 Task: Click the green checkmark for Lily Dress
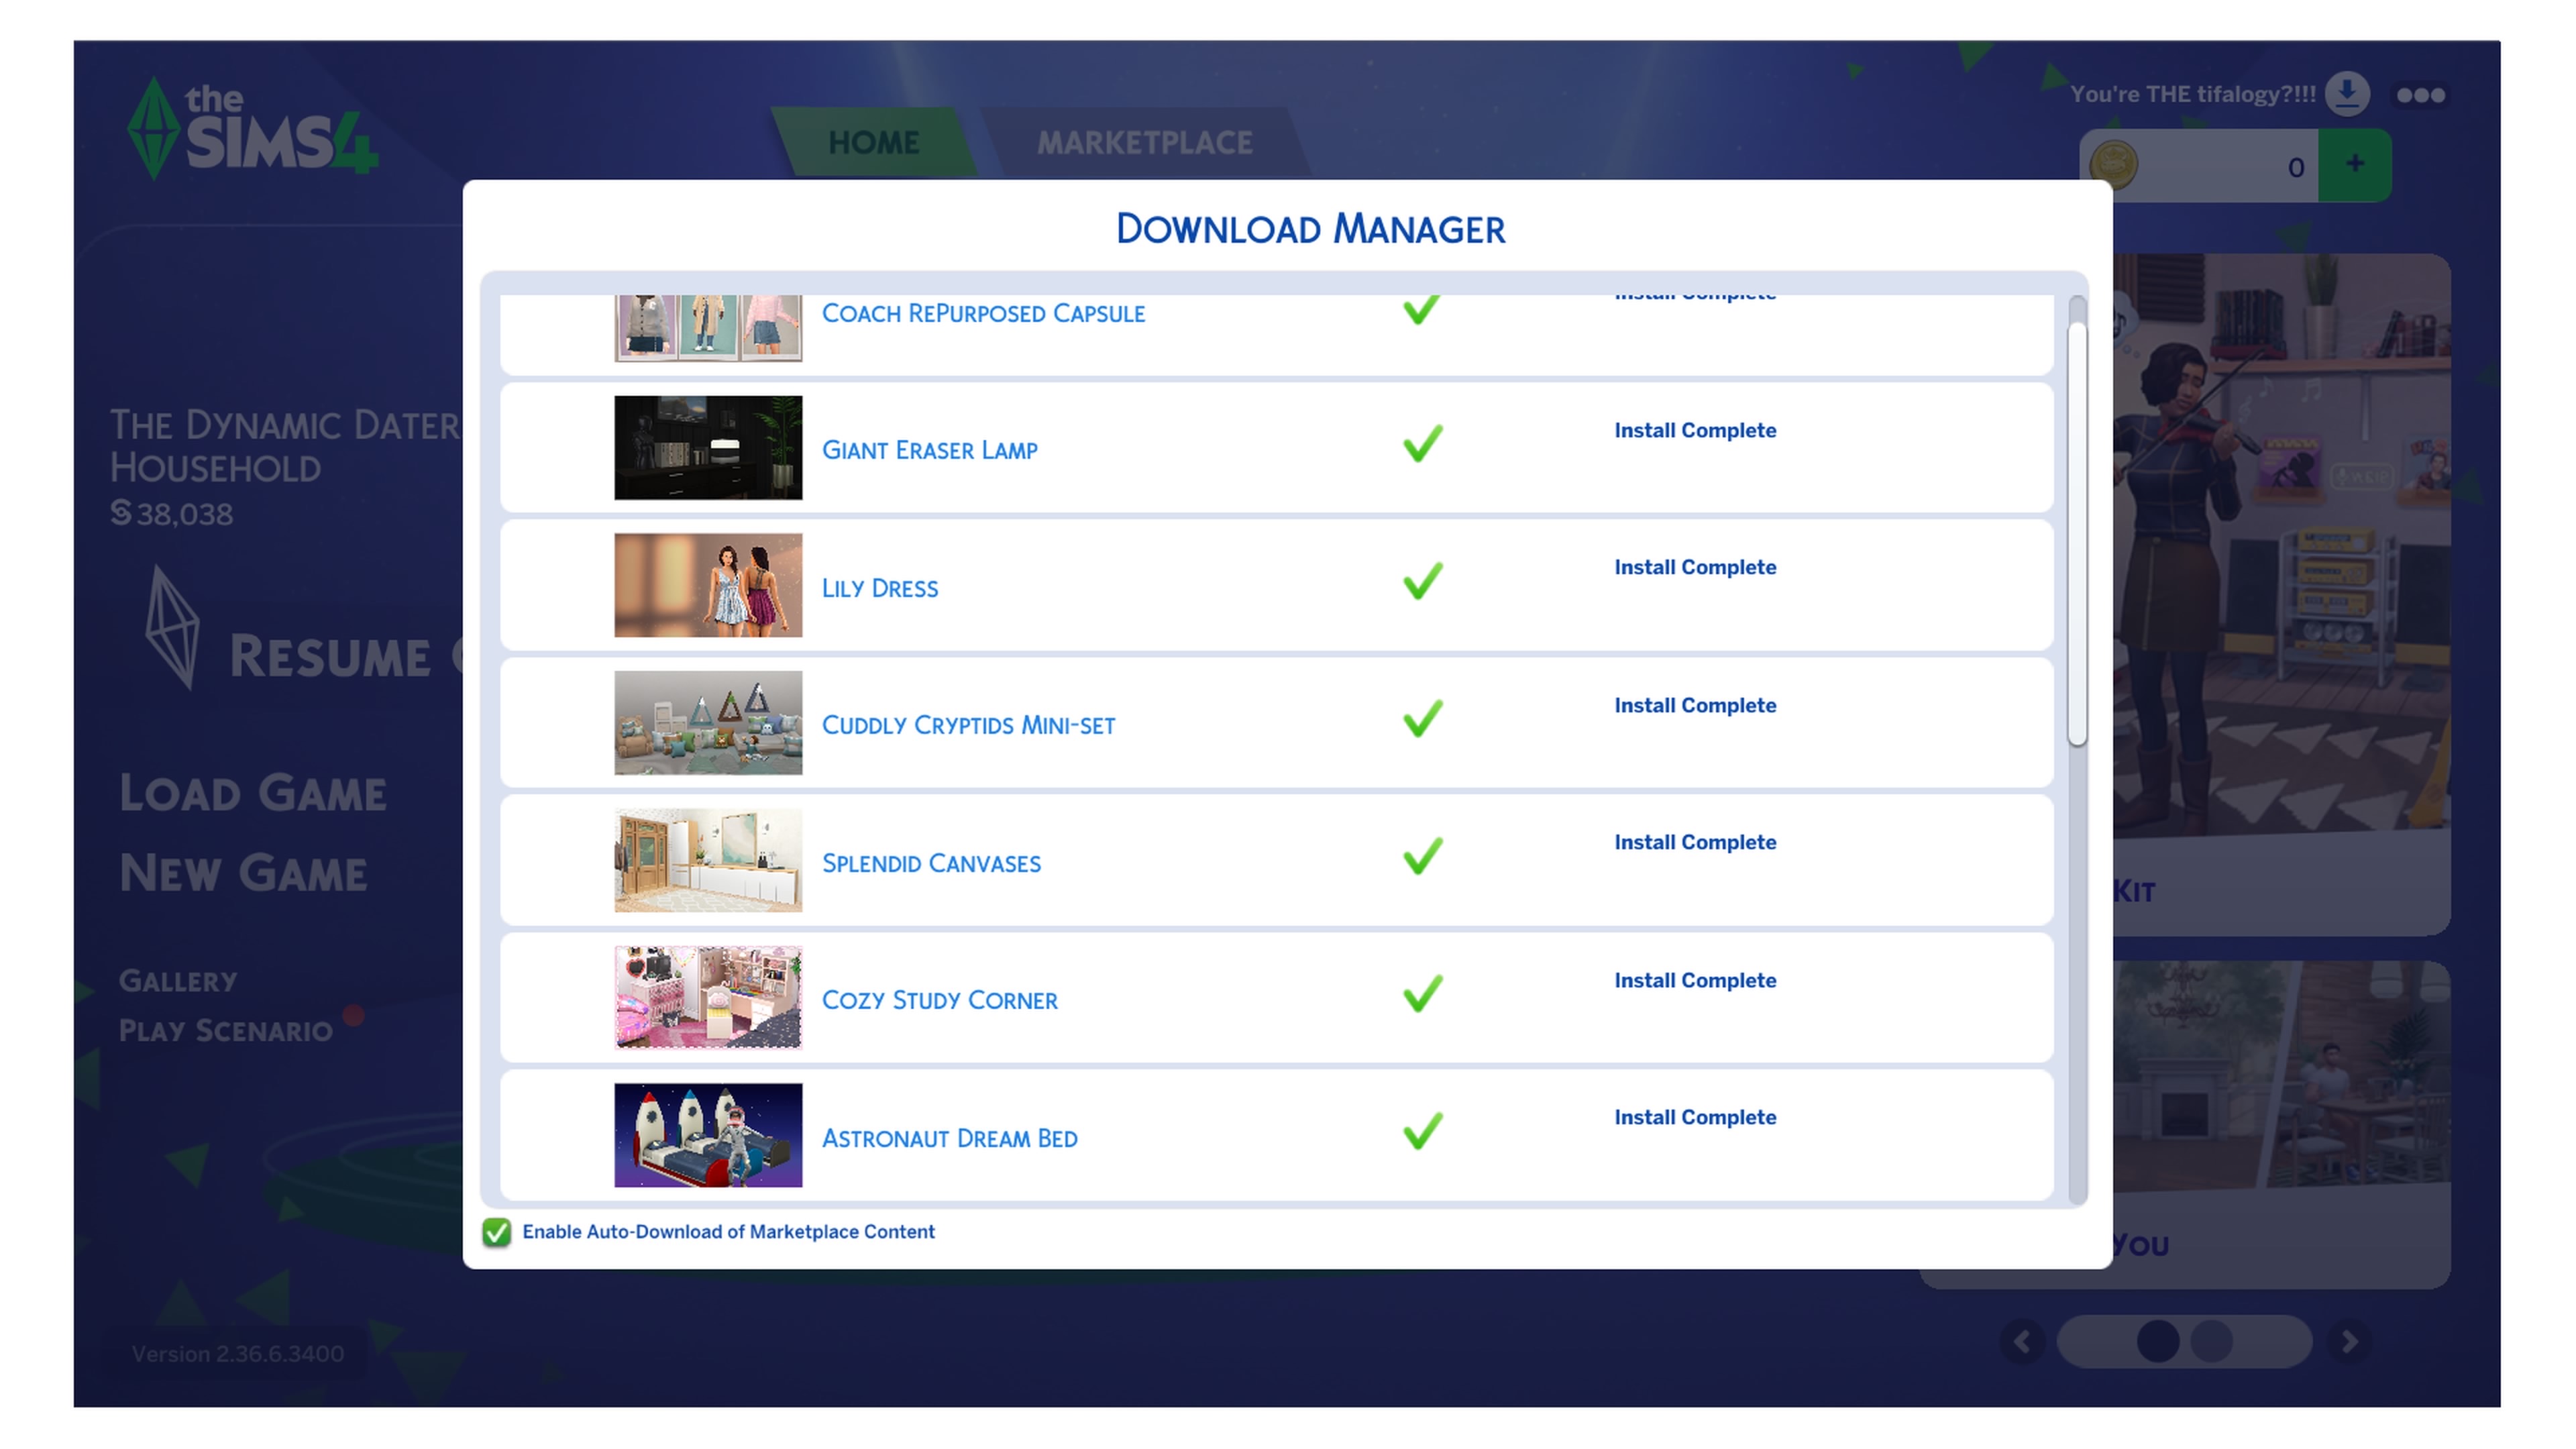1422,580
